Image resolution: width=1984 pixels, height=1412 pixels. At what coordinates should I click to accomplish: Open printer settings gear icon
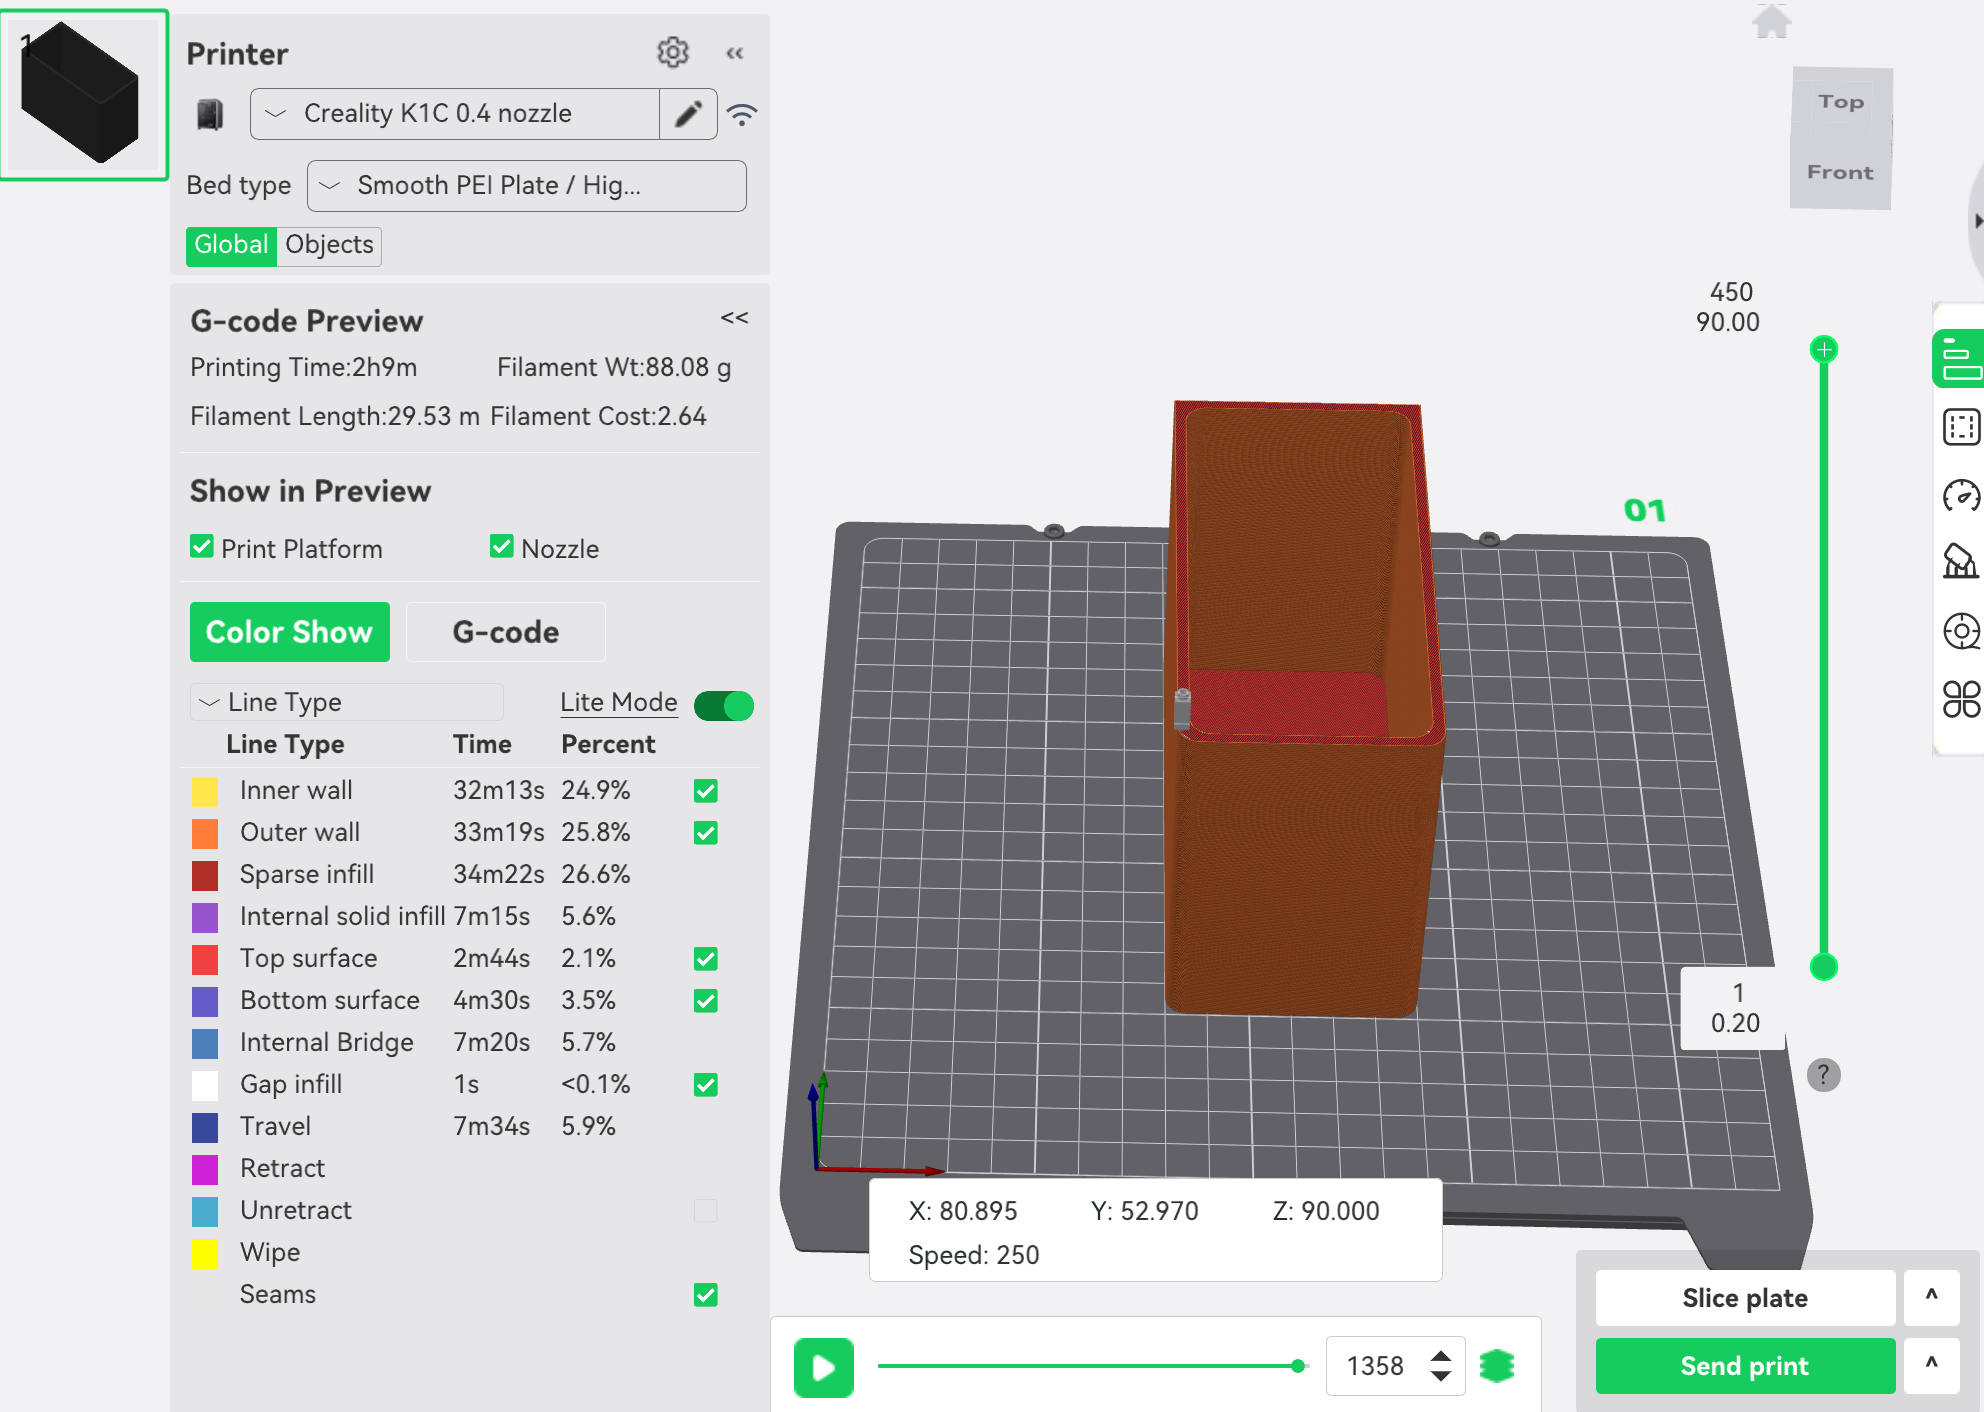[x=672, y=52]
